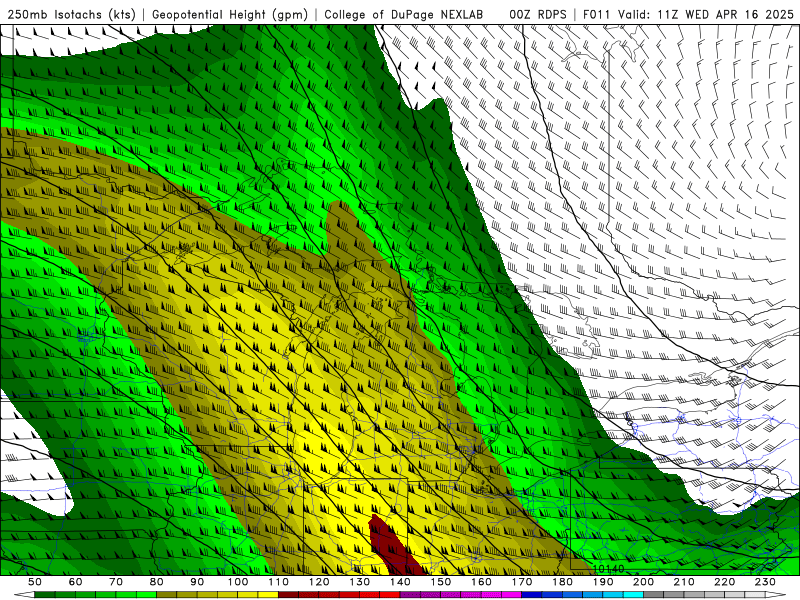The width and height of the screenshot is (800, 600).
Task: Click the 'Geopotential Height (gpm)' title text
Action: point(230,14)
